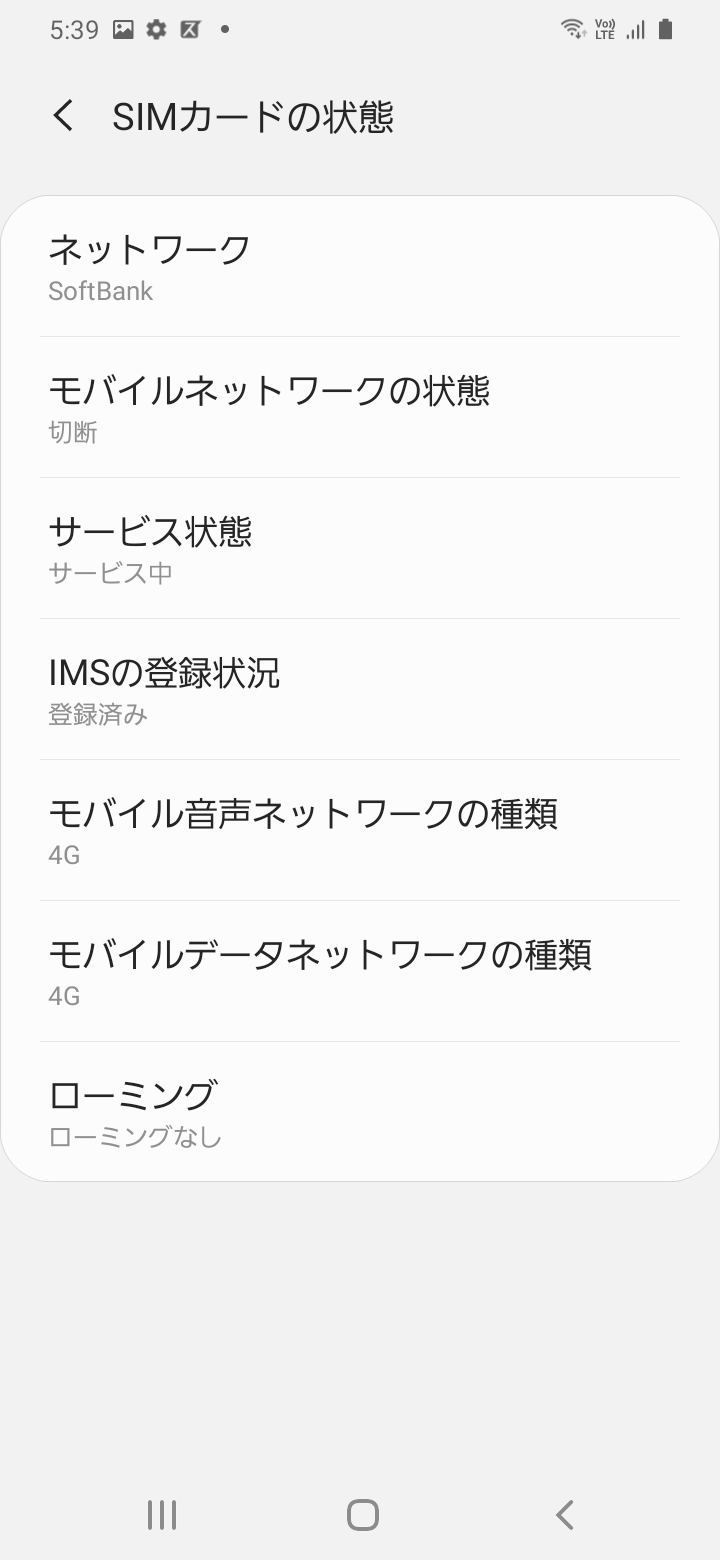Choose the モバイル音声ネットワークの種類 row
The width and height of the screenshot is (720, 1560).
[360, 831]
